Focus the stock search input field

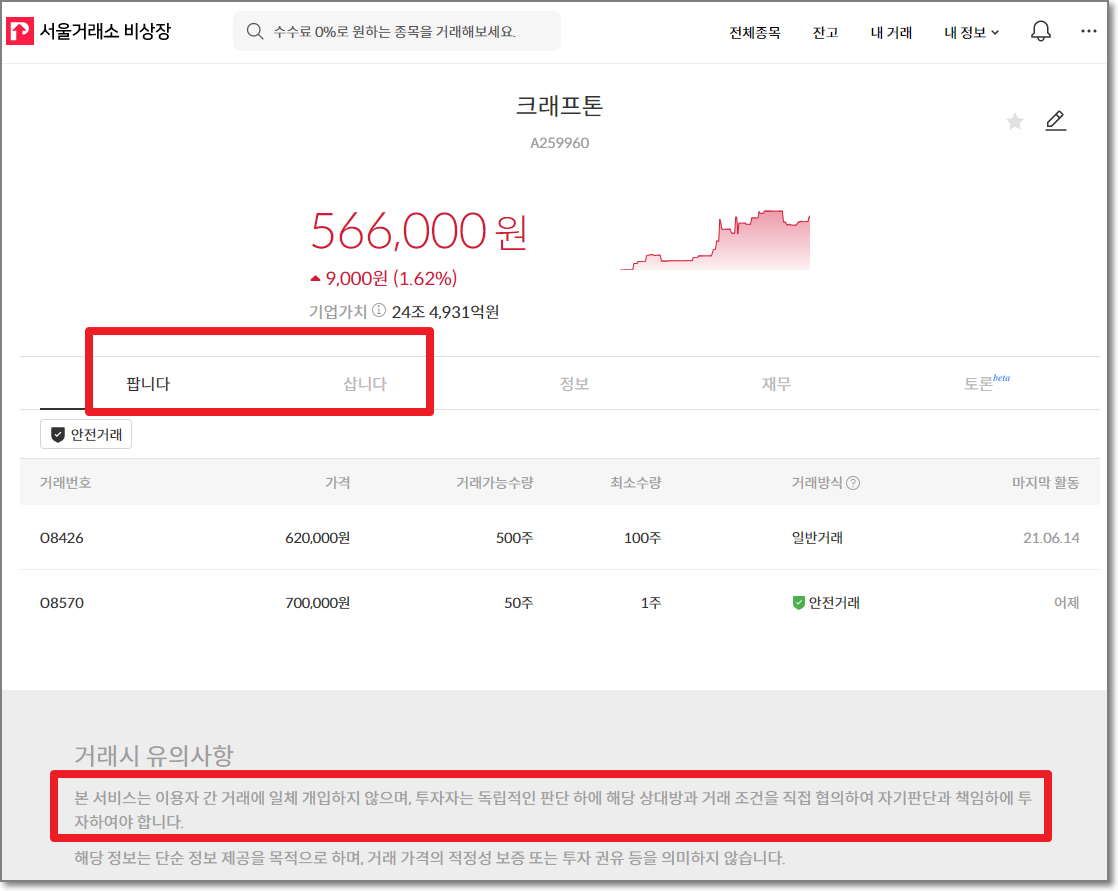pyautogui.click(x=397, y=31)
